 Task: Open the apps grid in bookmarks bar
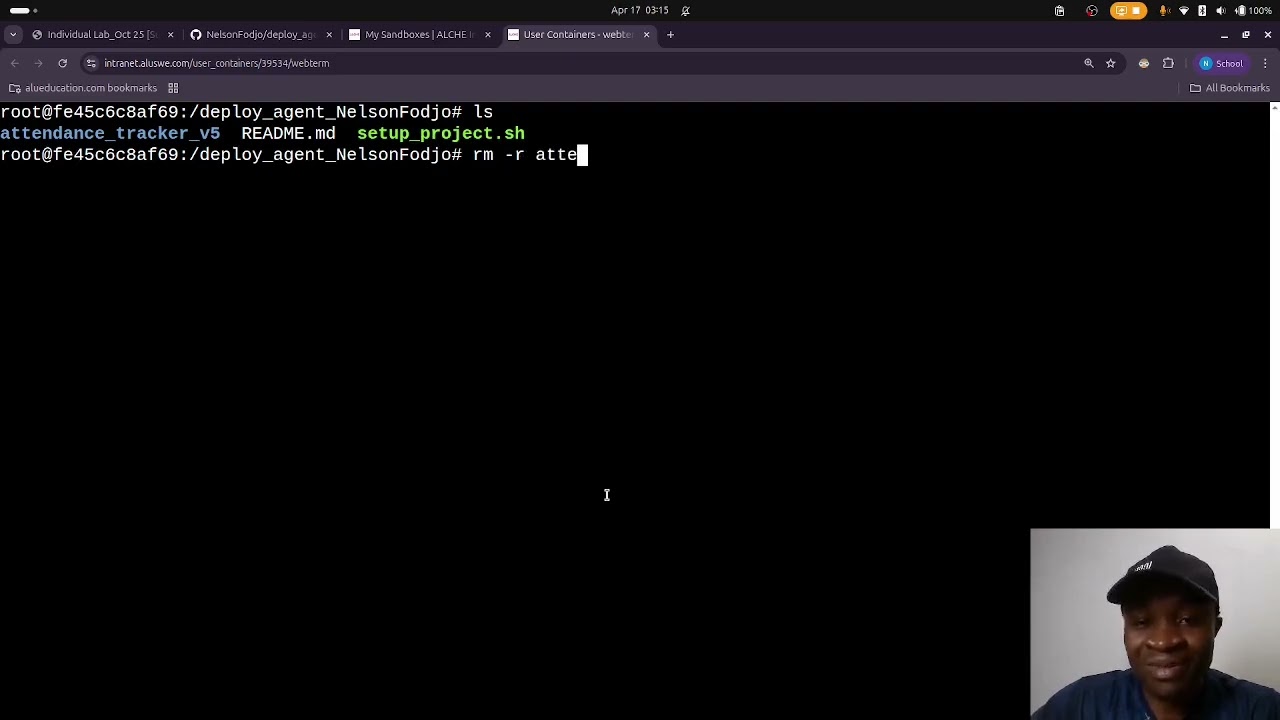[173, 88]
